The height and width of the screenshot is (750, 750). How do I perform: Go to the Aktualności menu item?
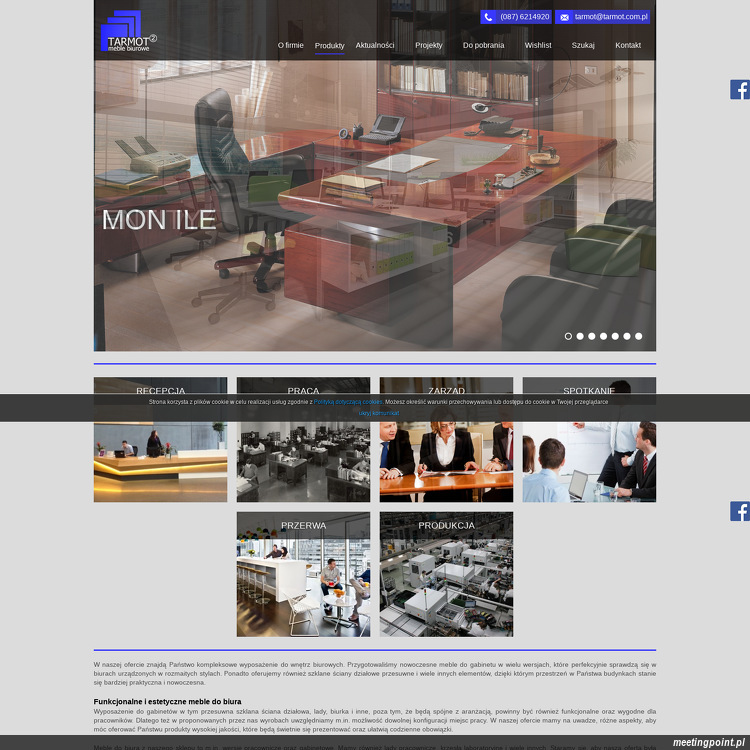pyautogui.click(x=375, y=45)
